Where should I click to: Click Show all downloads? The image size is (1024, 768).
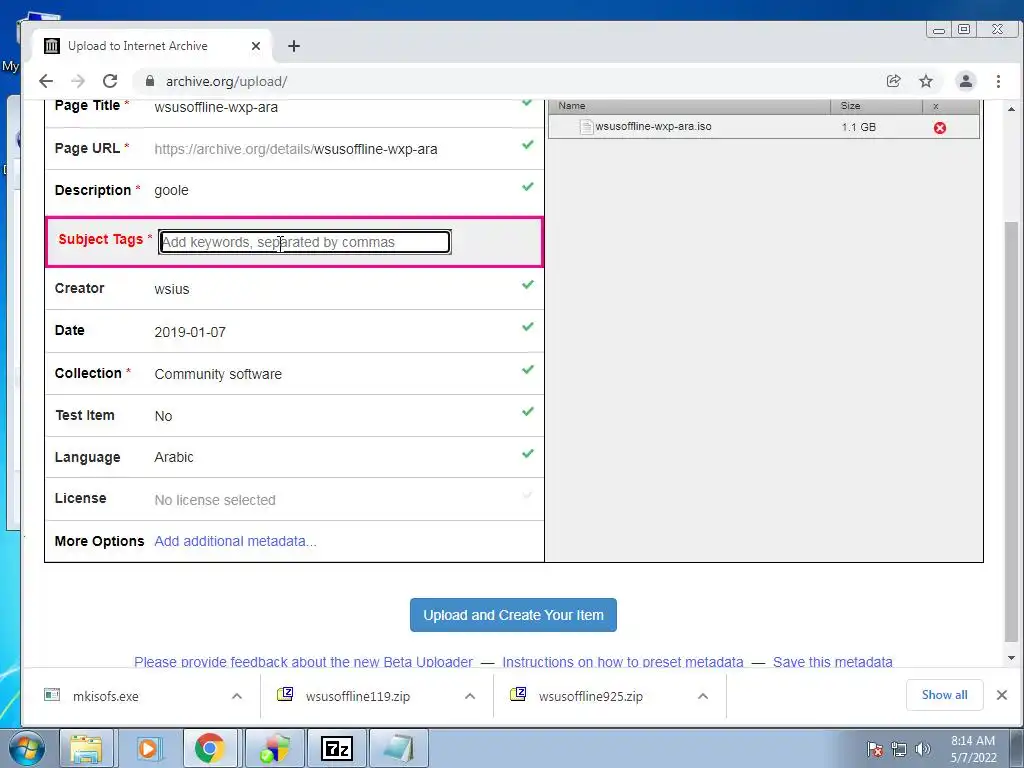pyautogui.click(x=944, y=695)
